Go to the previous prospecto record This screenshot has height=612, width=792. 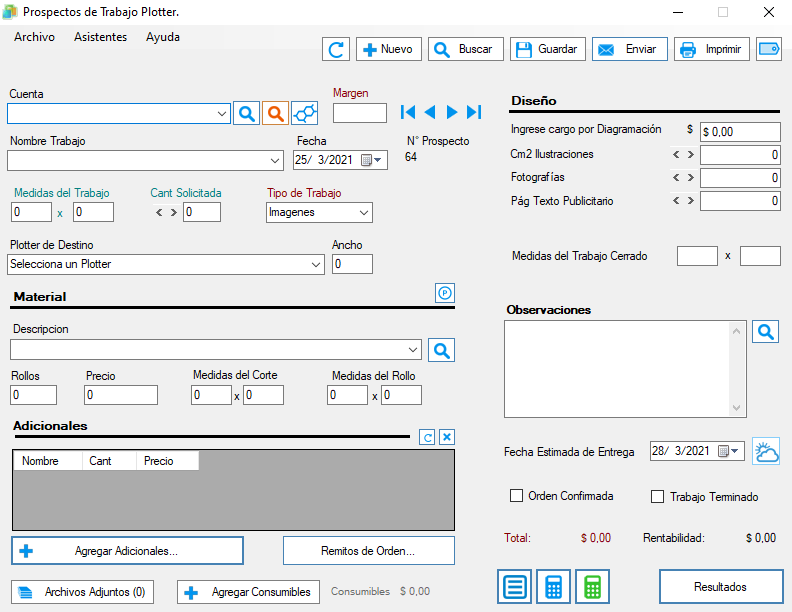430,112
